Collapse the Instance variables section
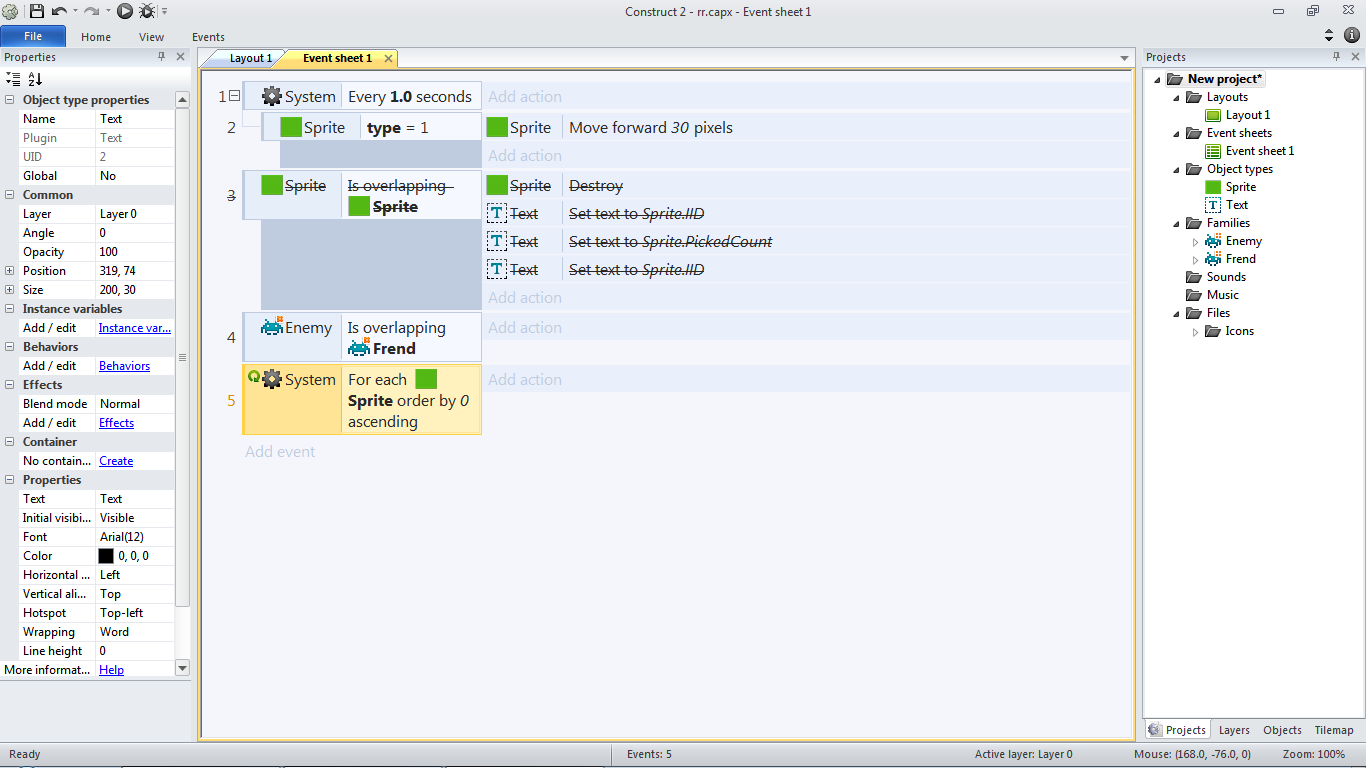1366x768 pixels. pyautogui.click(x=10, y=309)
